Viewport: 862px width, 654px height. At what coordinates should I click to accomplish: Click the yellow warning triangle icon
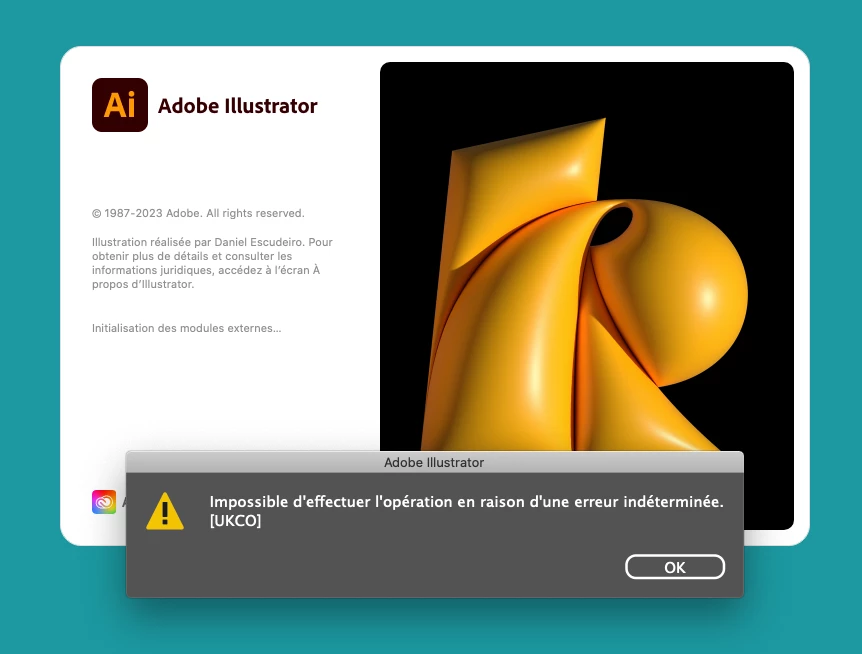pos(165,511)
